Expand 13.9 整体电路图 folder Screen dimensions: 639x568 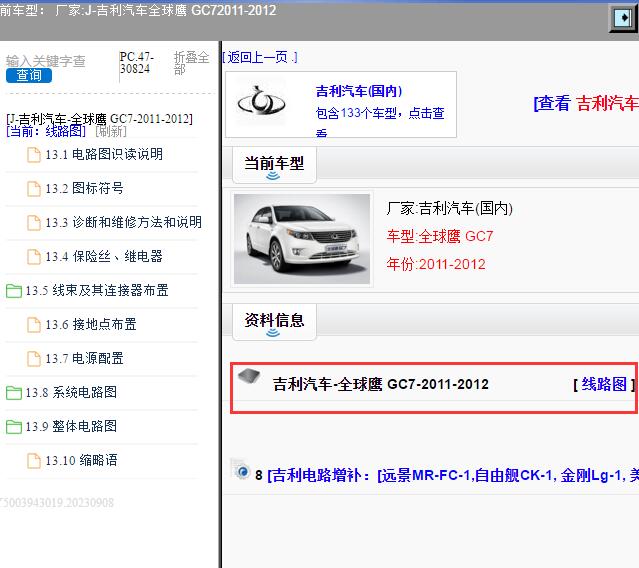71,427
